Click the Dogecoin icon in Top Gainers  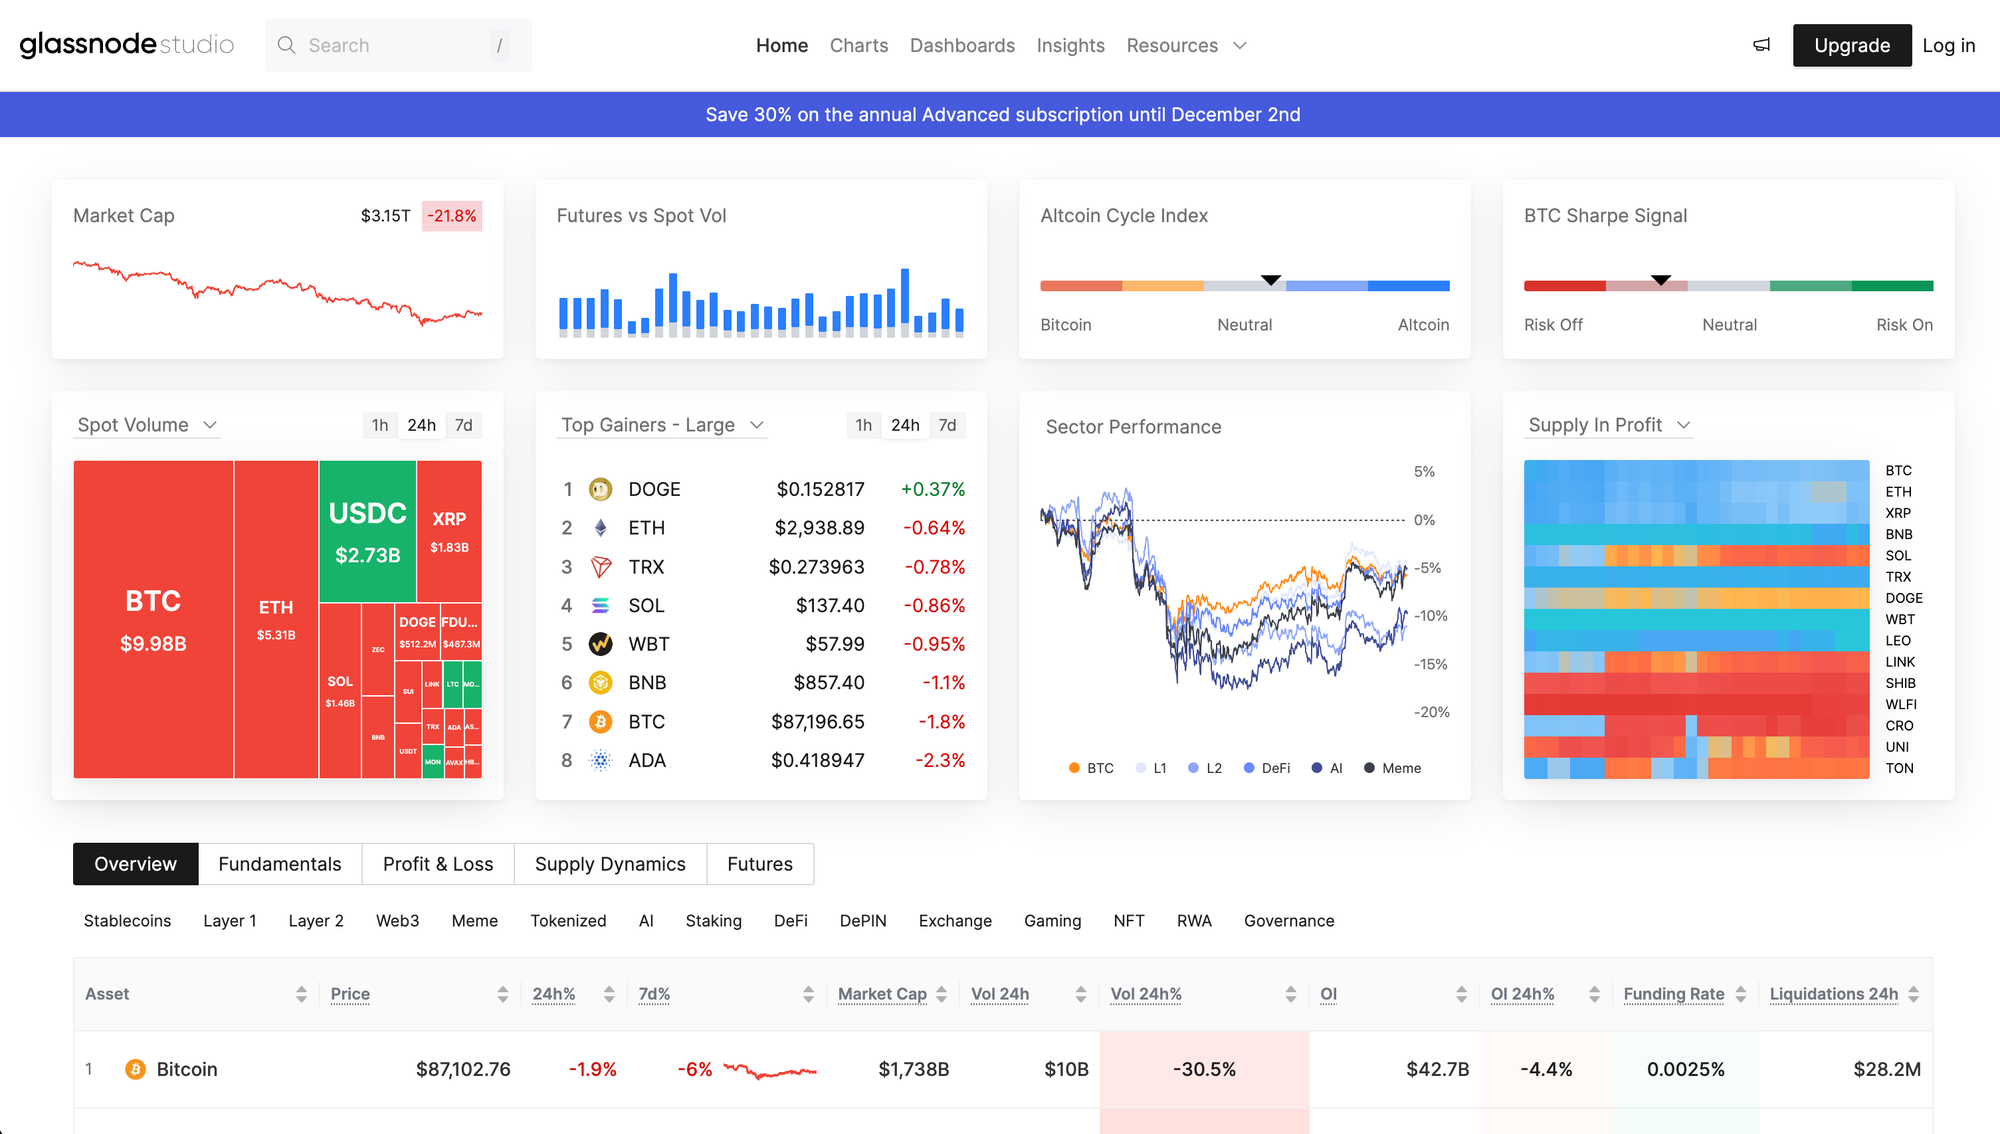[x=600, y=489]
